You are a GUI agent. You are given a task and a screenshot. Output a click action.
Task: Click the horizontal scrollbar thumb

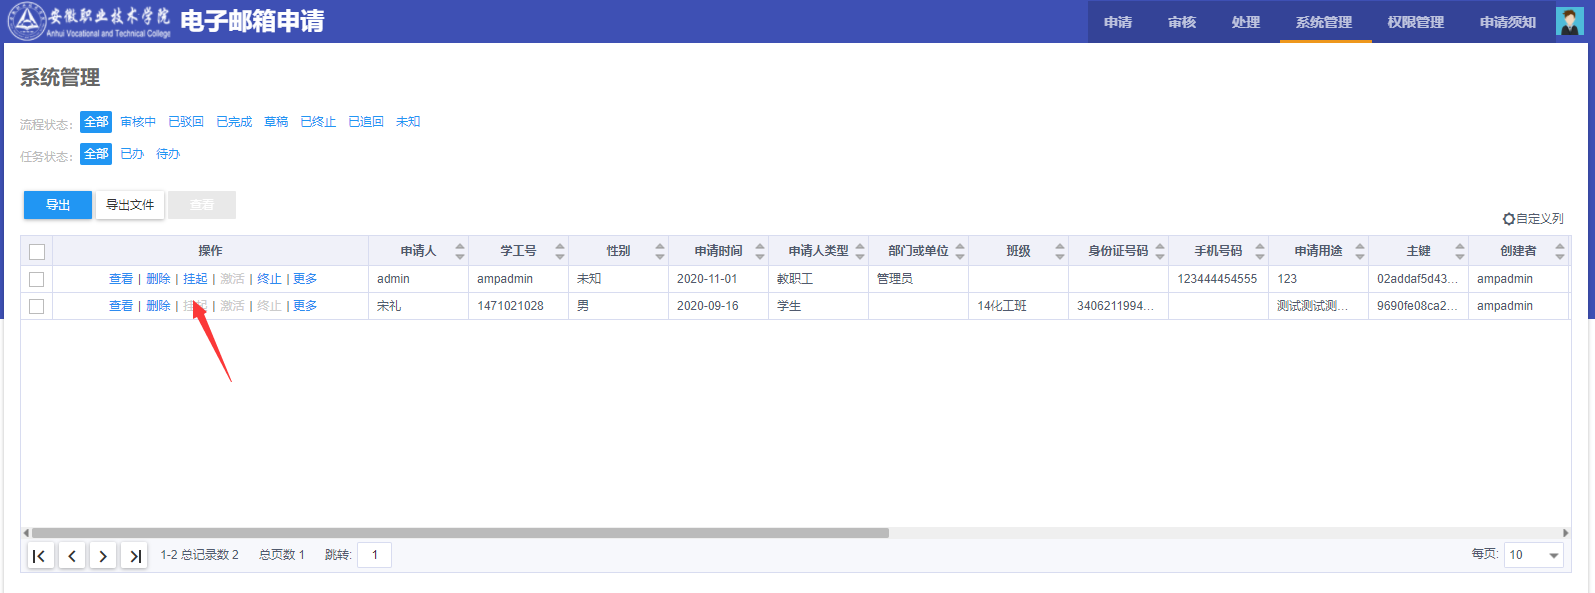(x=460, y=533)
